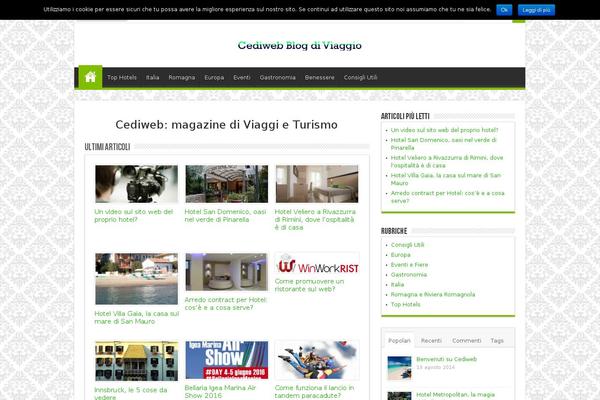Read 'Un video sul sito web' article title
The height and width of the screenshot is (400, 600).
tap(134, 216)
